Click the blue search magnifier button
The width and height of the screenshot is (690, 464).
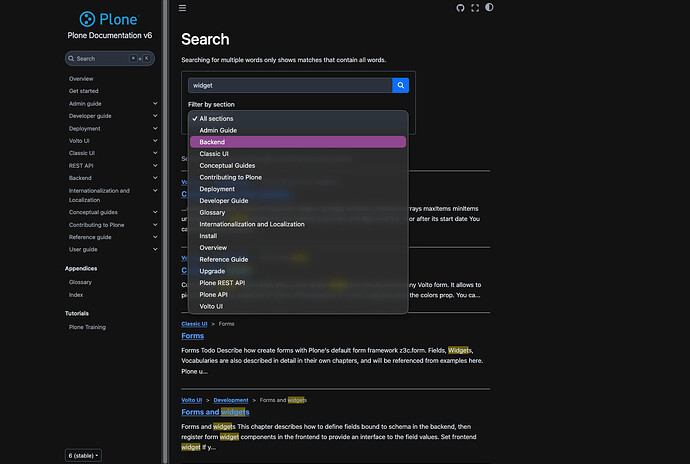(x=400, y=85)
